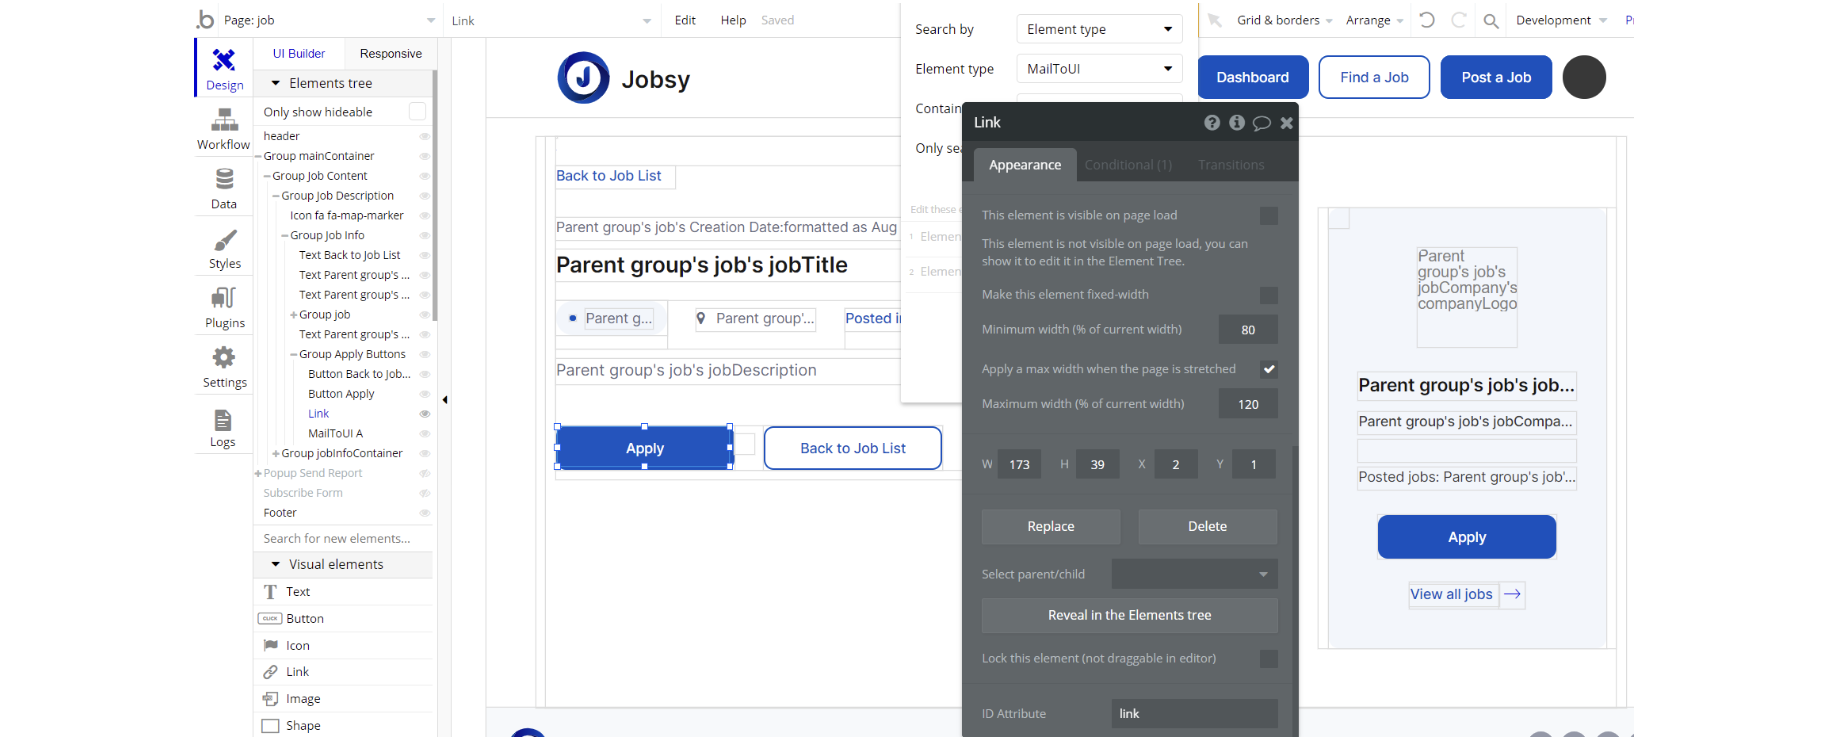Screen dimensions: 1830x744
Task: Close the Link property panel
Action: click(1286, 123)
